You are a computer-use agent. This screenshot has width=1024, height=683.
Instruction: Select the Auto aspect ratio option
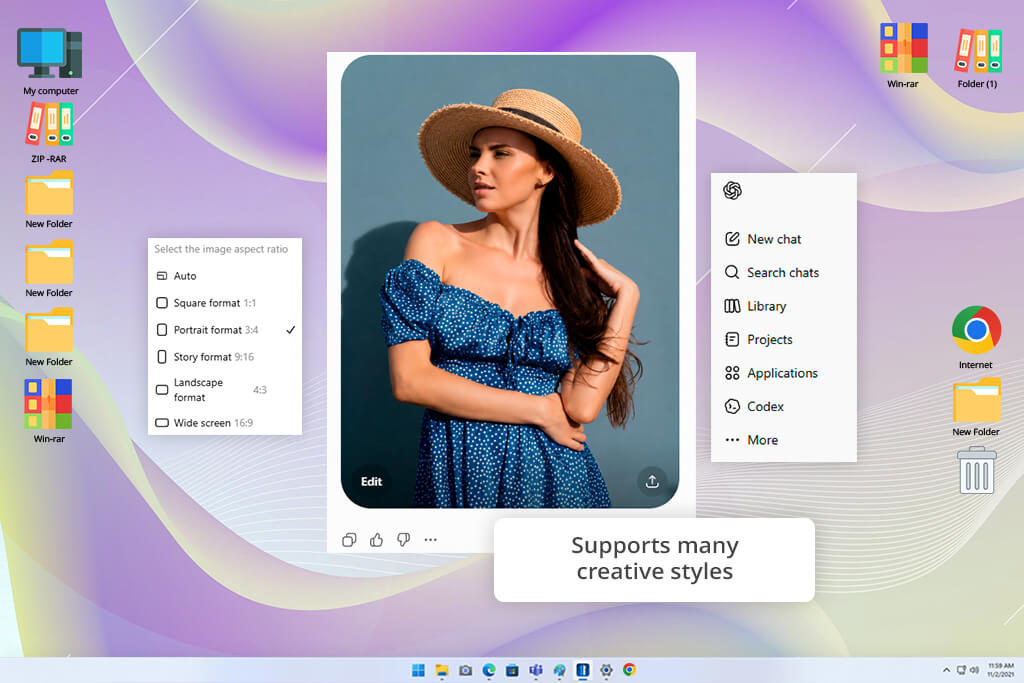pyautogui.click(x=225, y=276)
